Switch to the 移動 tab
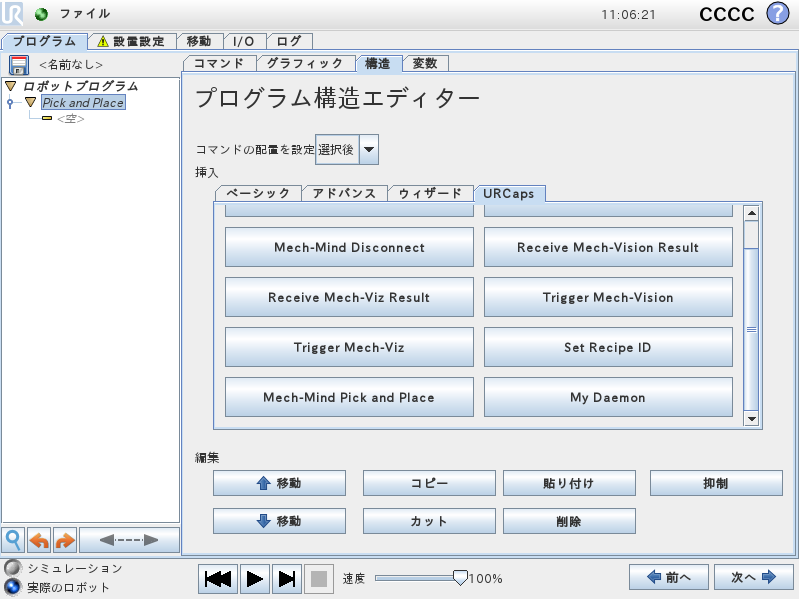Image resolution: width=799 pixels, height=599 pixels. (x=199, y=41)
